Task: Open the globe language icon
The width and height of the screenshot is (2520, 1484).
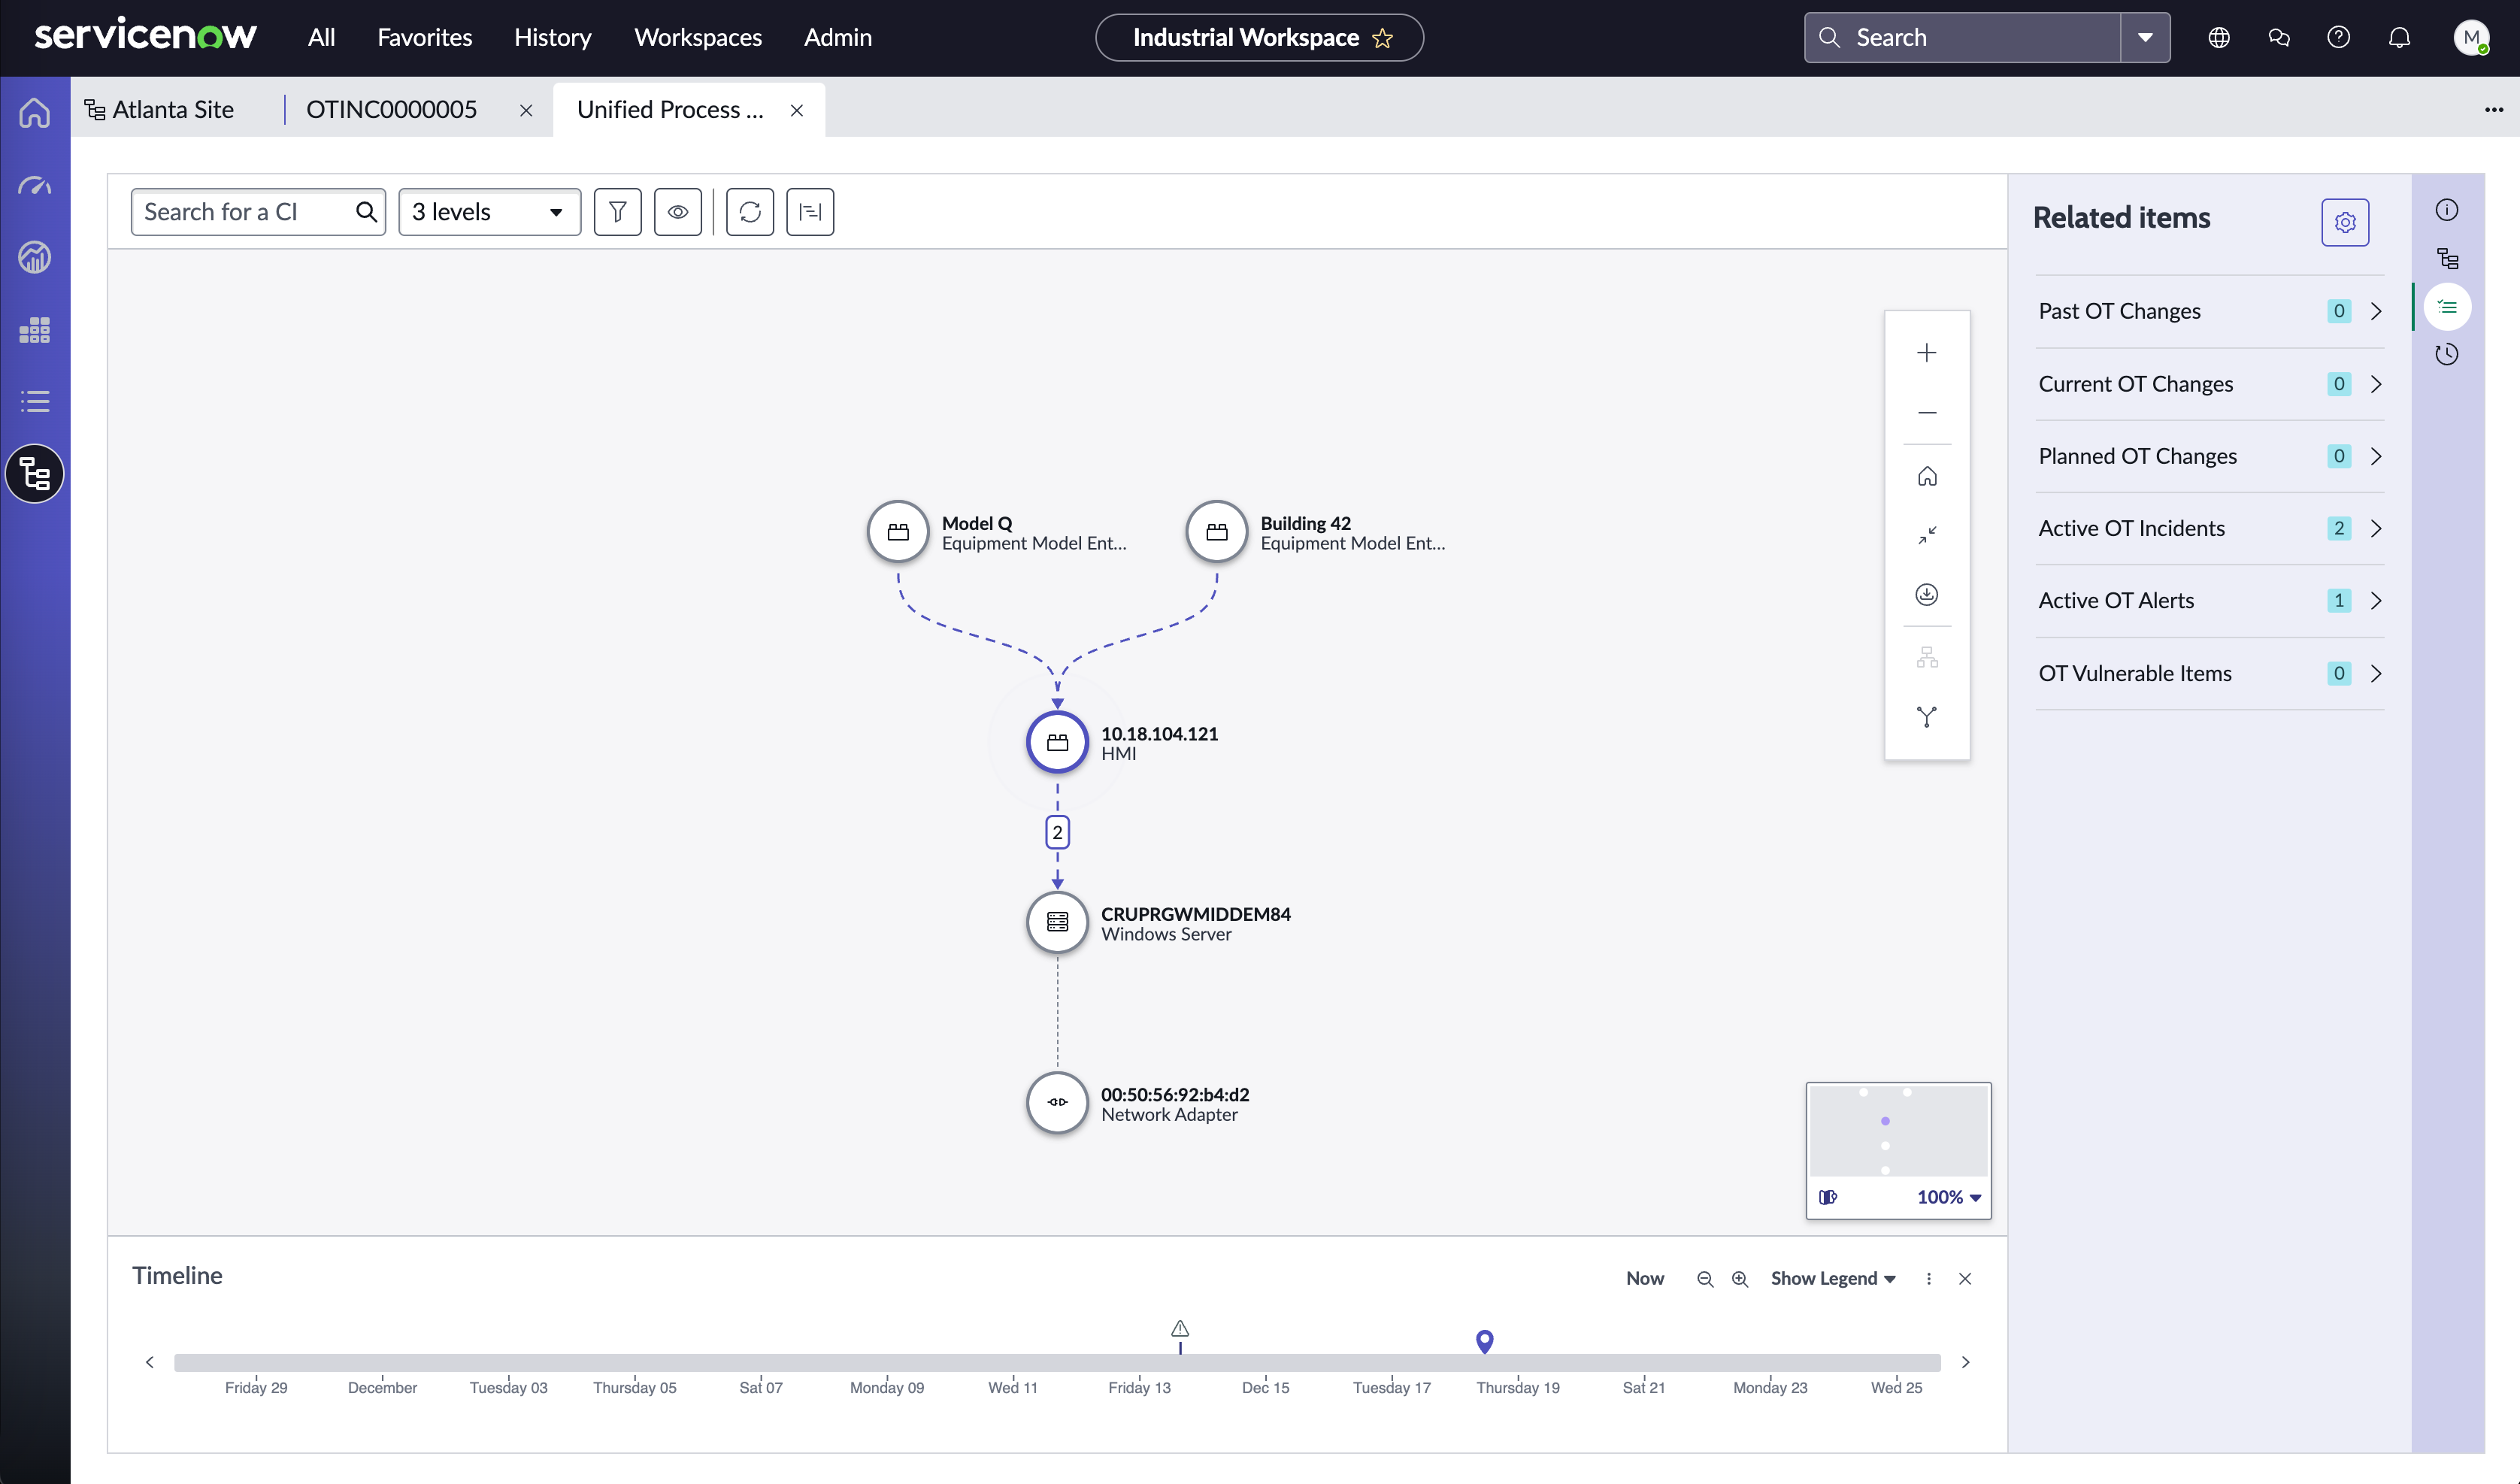Action: [2218, 37]
